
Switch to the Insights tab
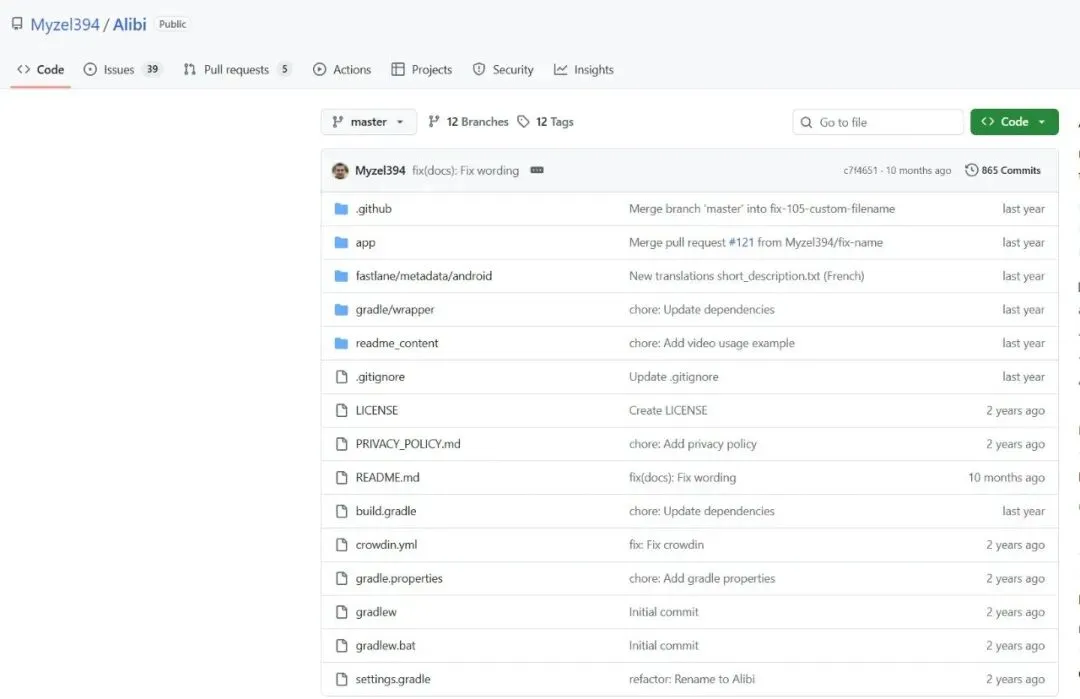pyautogui.click(x=583, y=70)
